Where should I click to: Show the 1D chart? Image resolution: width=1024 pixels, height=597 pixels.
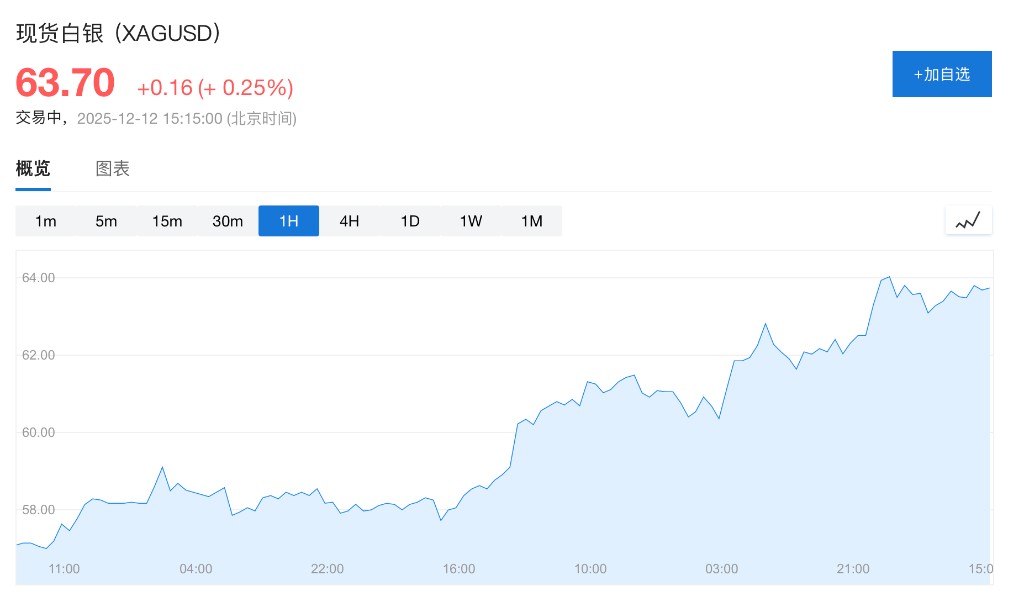410,221
